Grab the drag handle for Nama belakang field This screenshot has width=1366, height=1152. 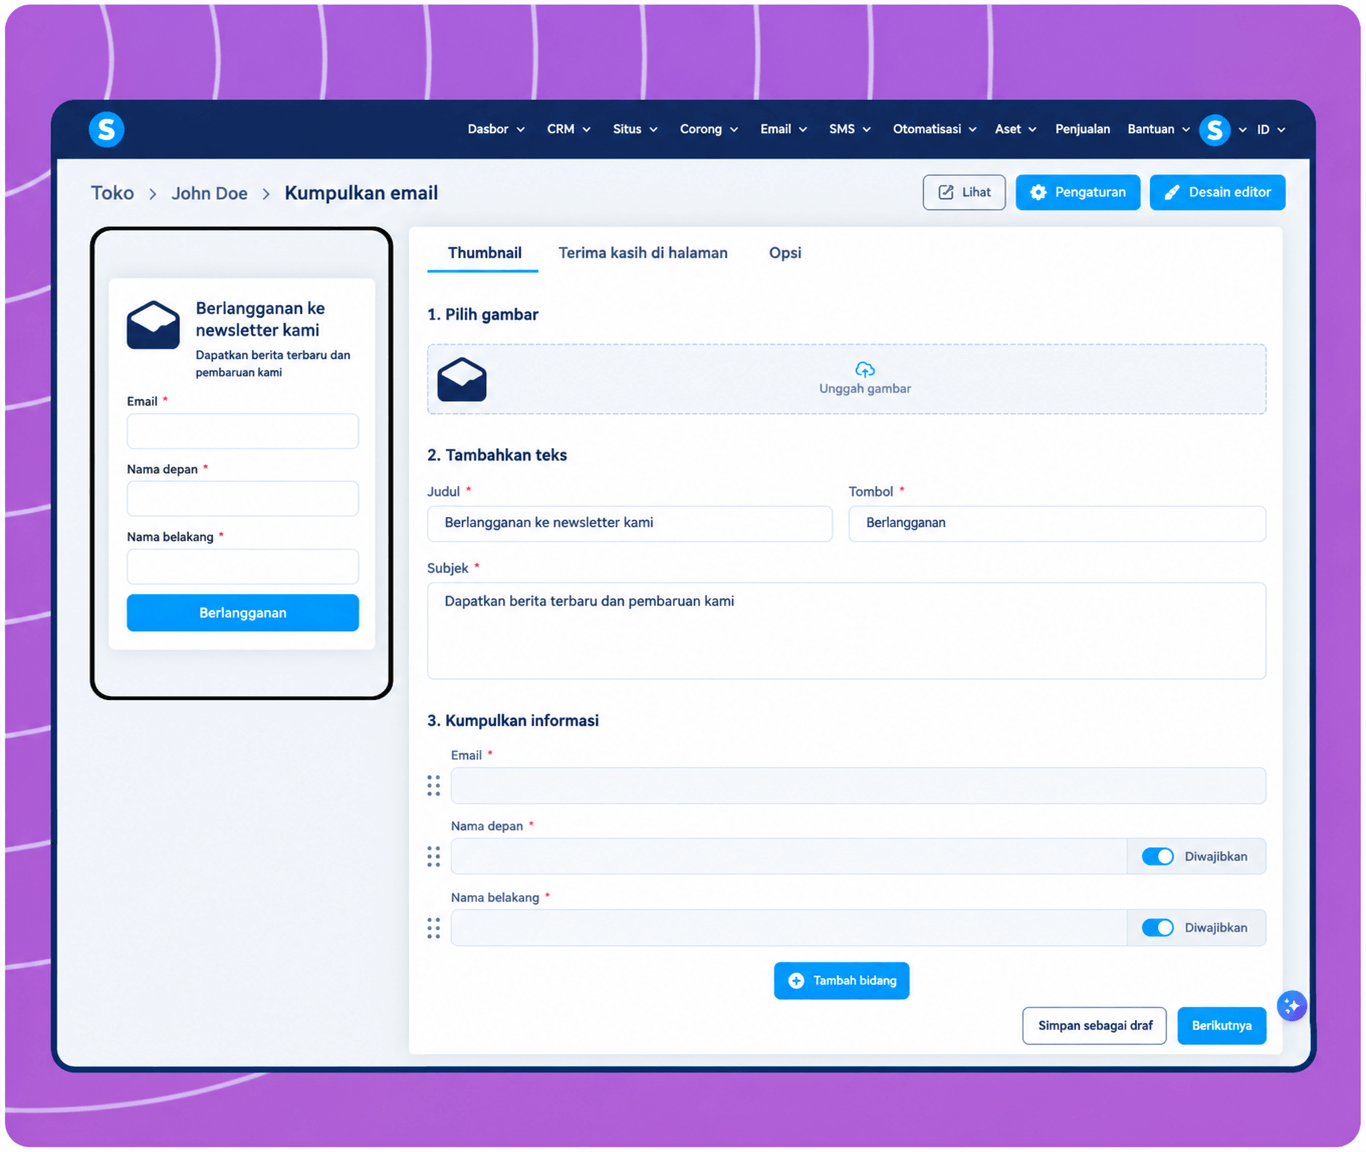[x=433, y=928]
